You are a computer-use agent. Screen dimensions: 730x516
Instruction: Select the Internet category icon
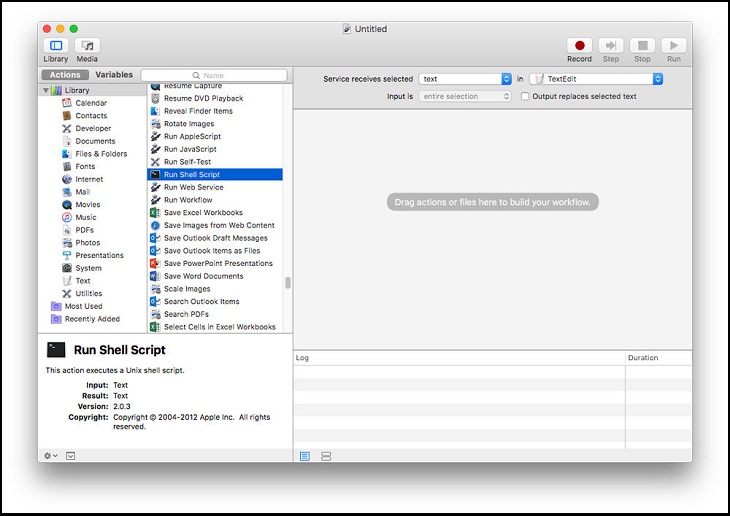[67, 179]
